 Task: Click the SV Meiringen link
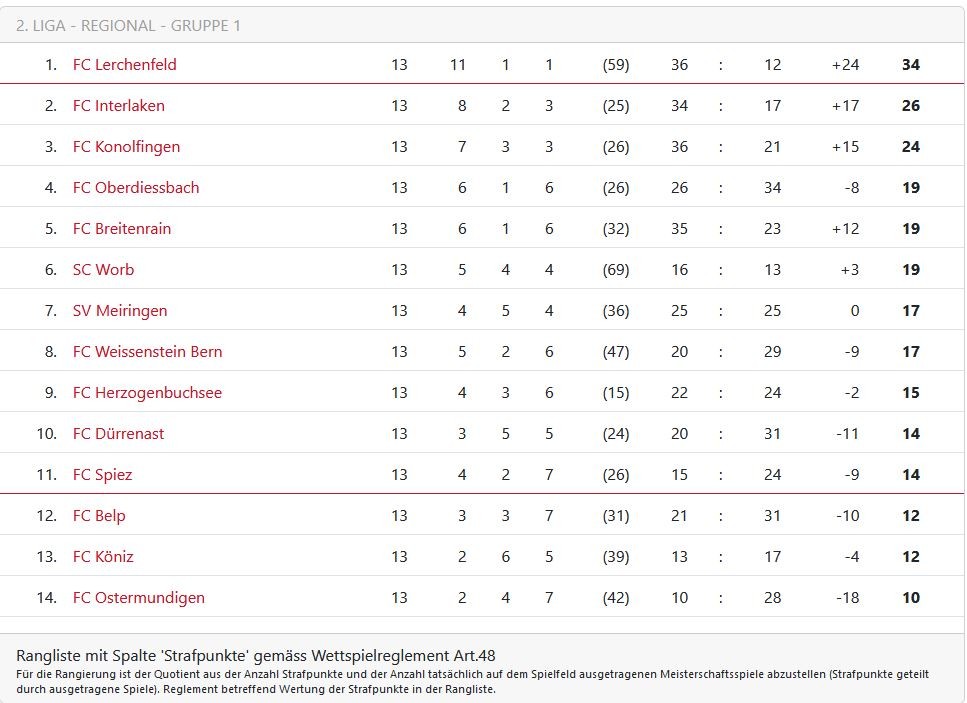click(120, 310)
